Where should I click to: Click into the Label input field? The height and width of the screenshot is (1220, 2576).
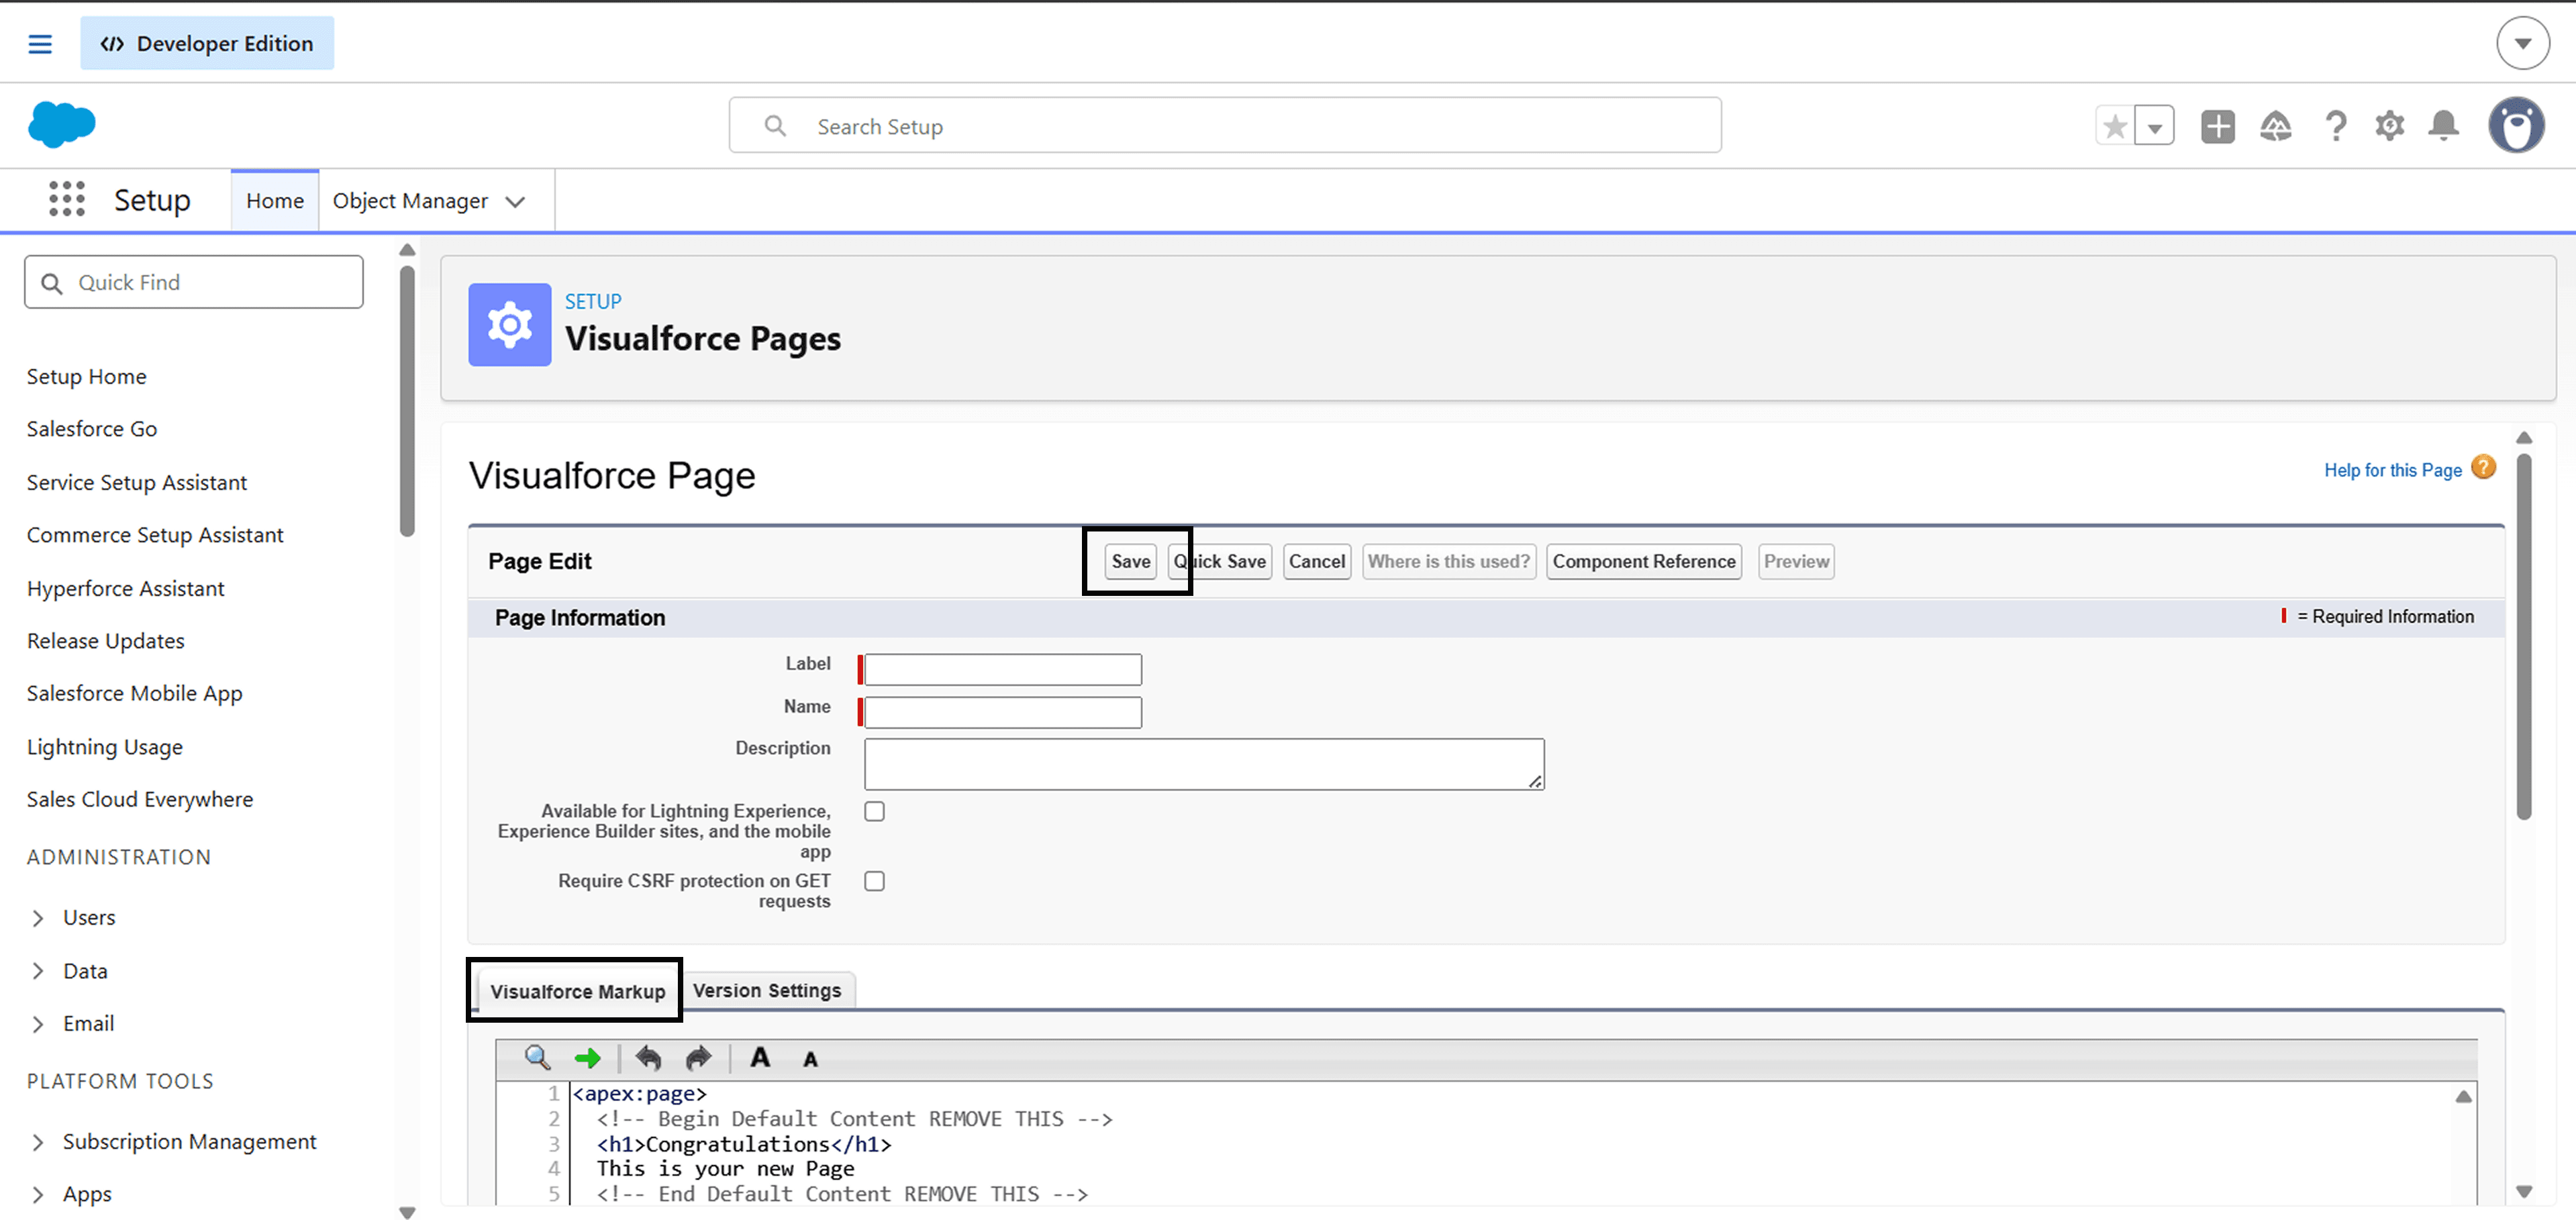(x=1002, y=669)
